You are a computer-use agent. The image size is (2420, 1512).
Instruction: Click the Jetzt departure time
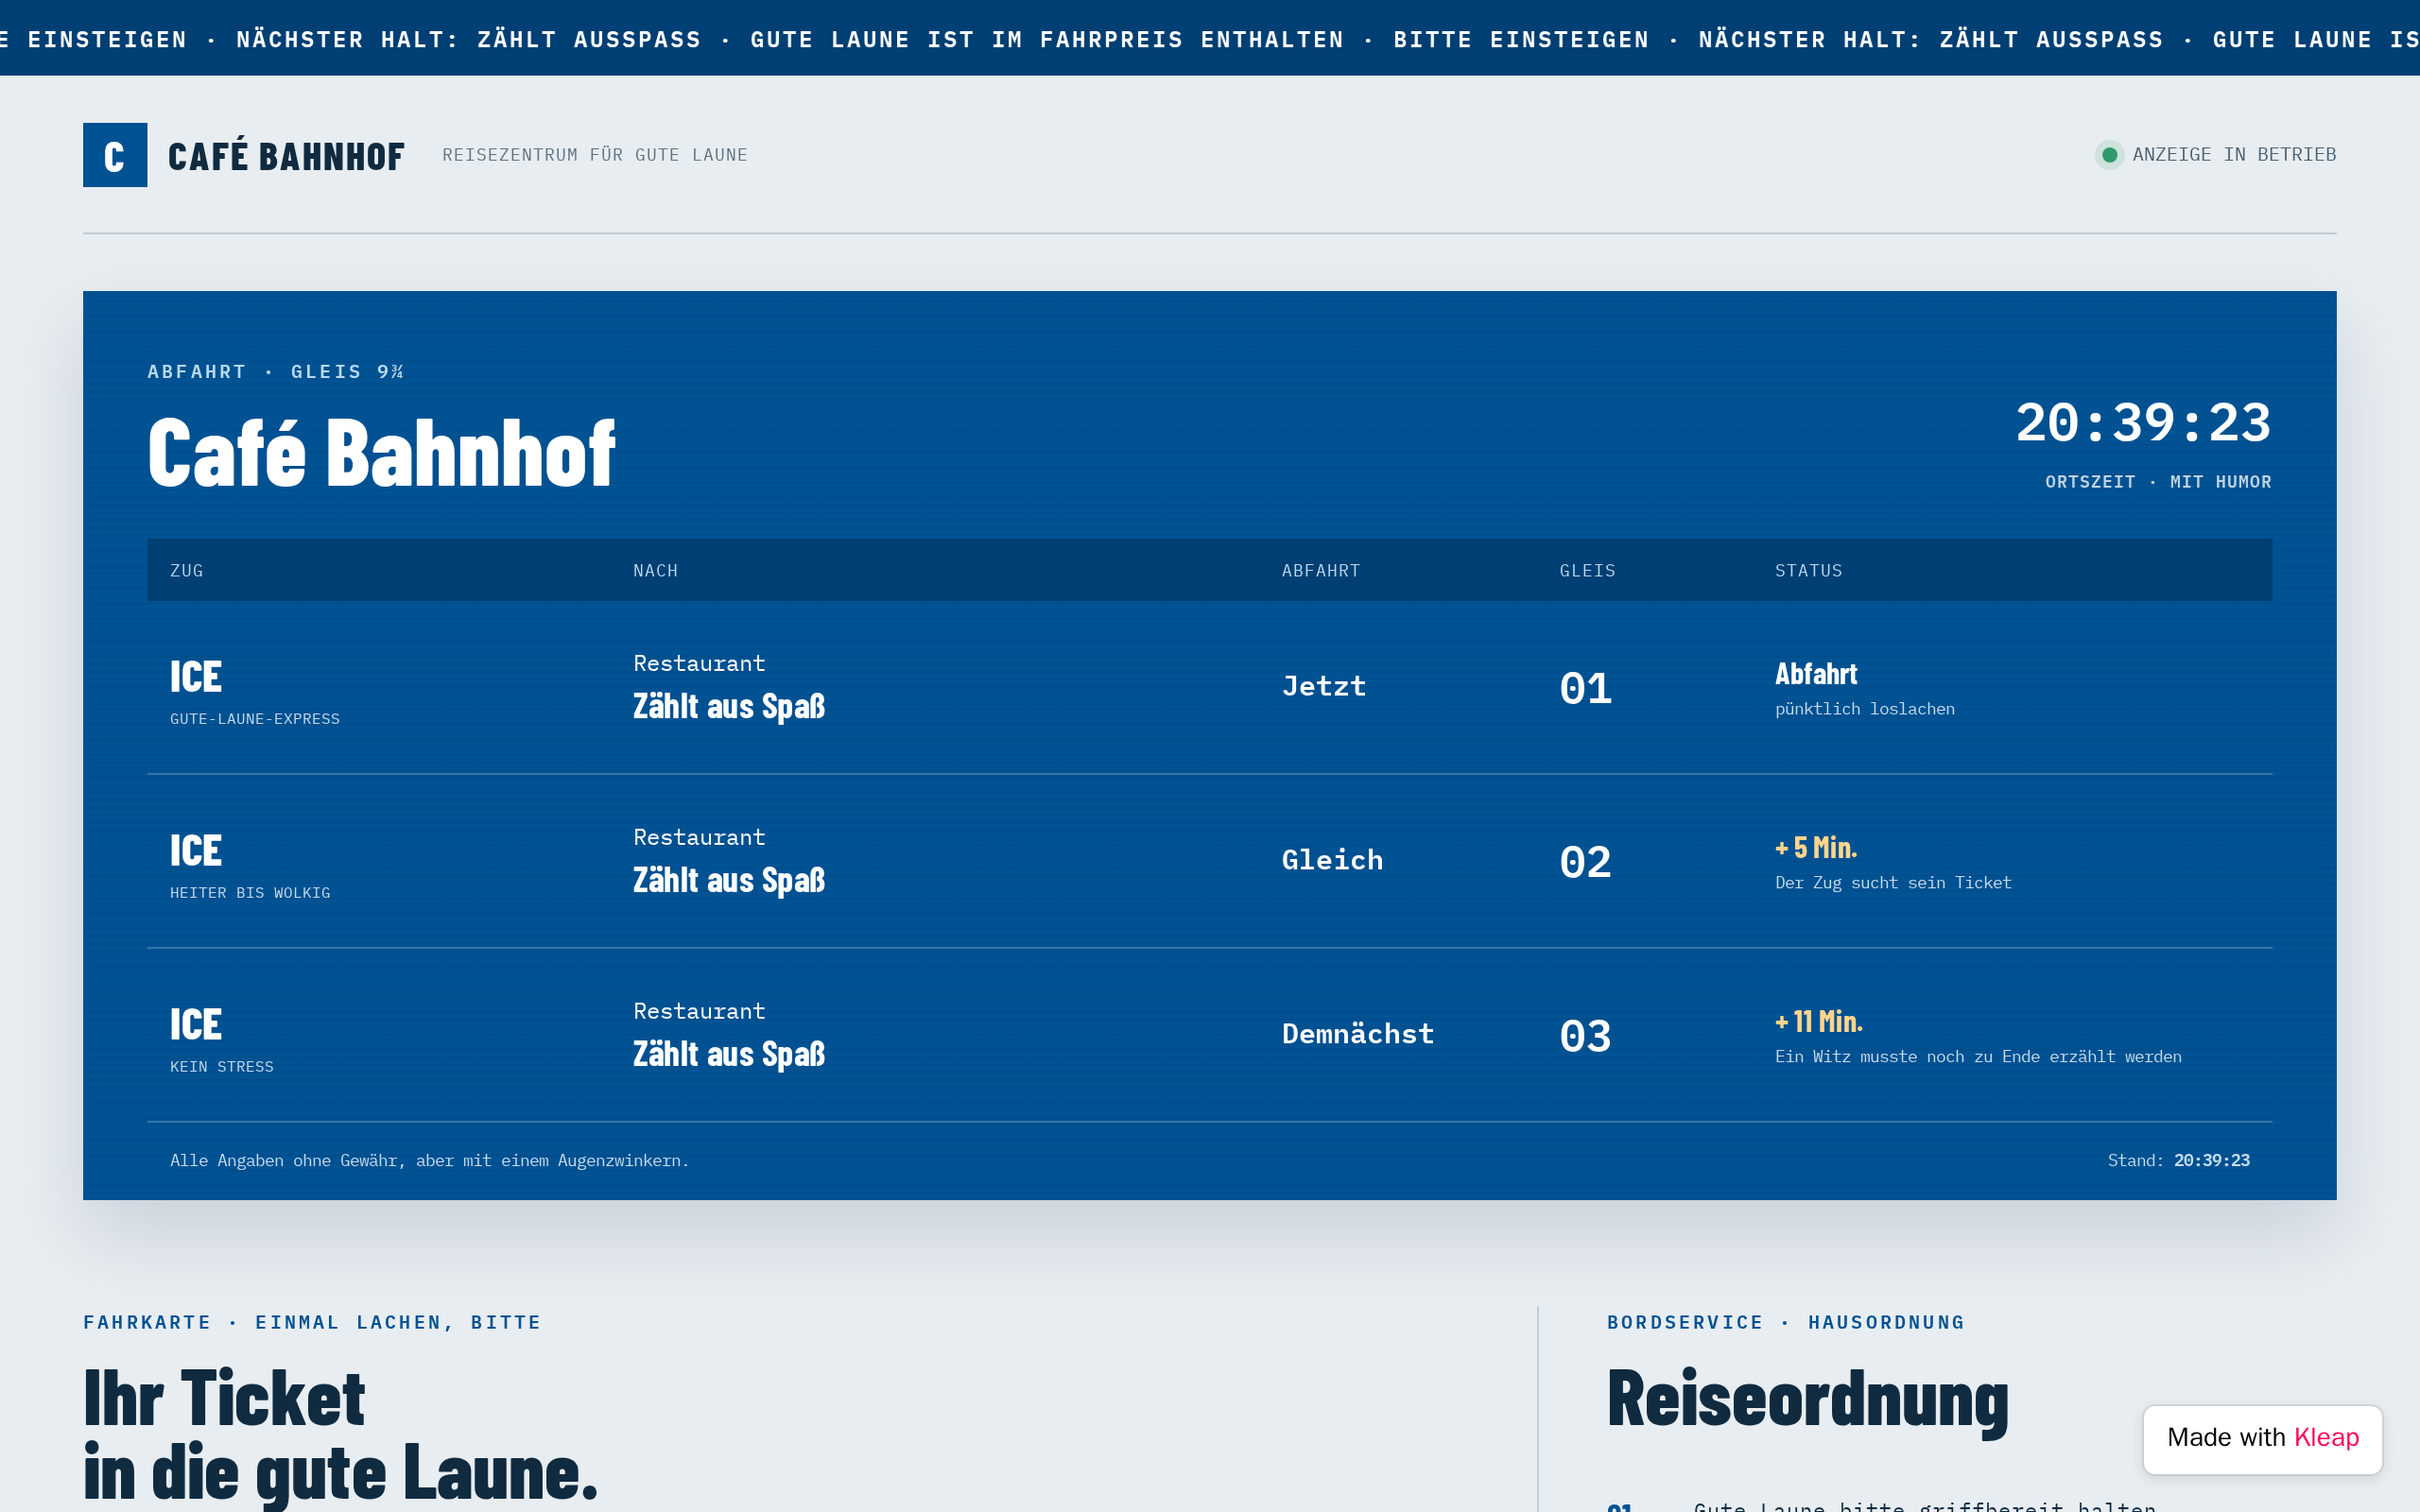1324,686
